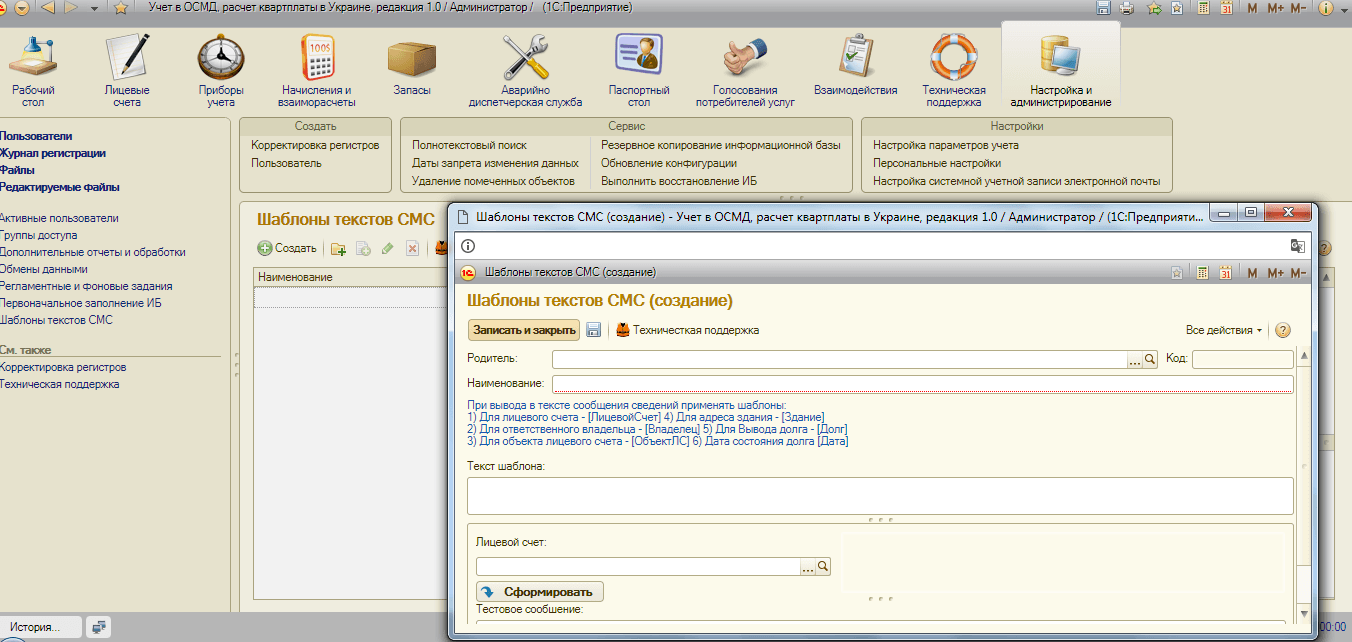Image resolution: width=1352 pixels, height=642 pixels.
Task: Click the Наименование column header
Action: pyautogui.click(x=350, y=277)
